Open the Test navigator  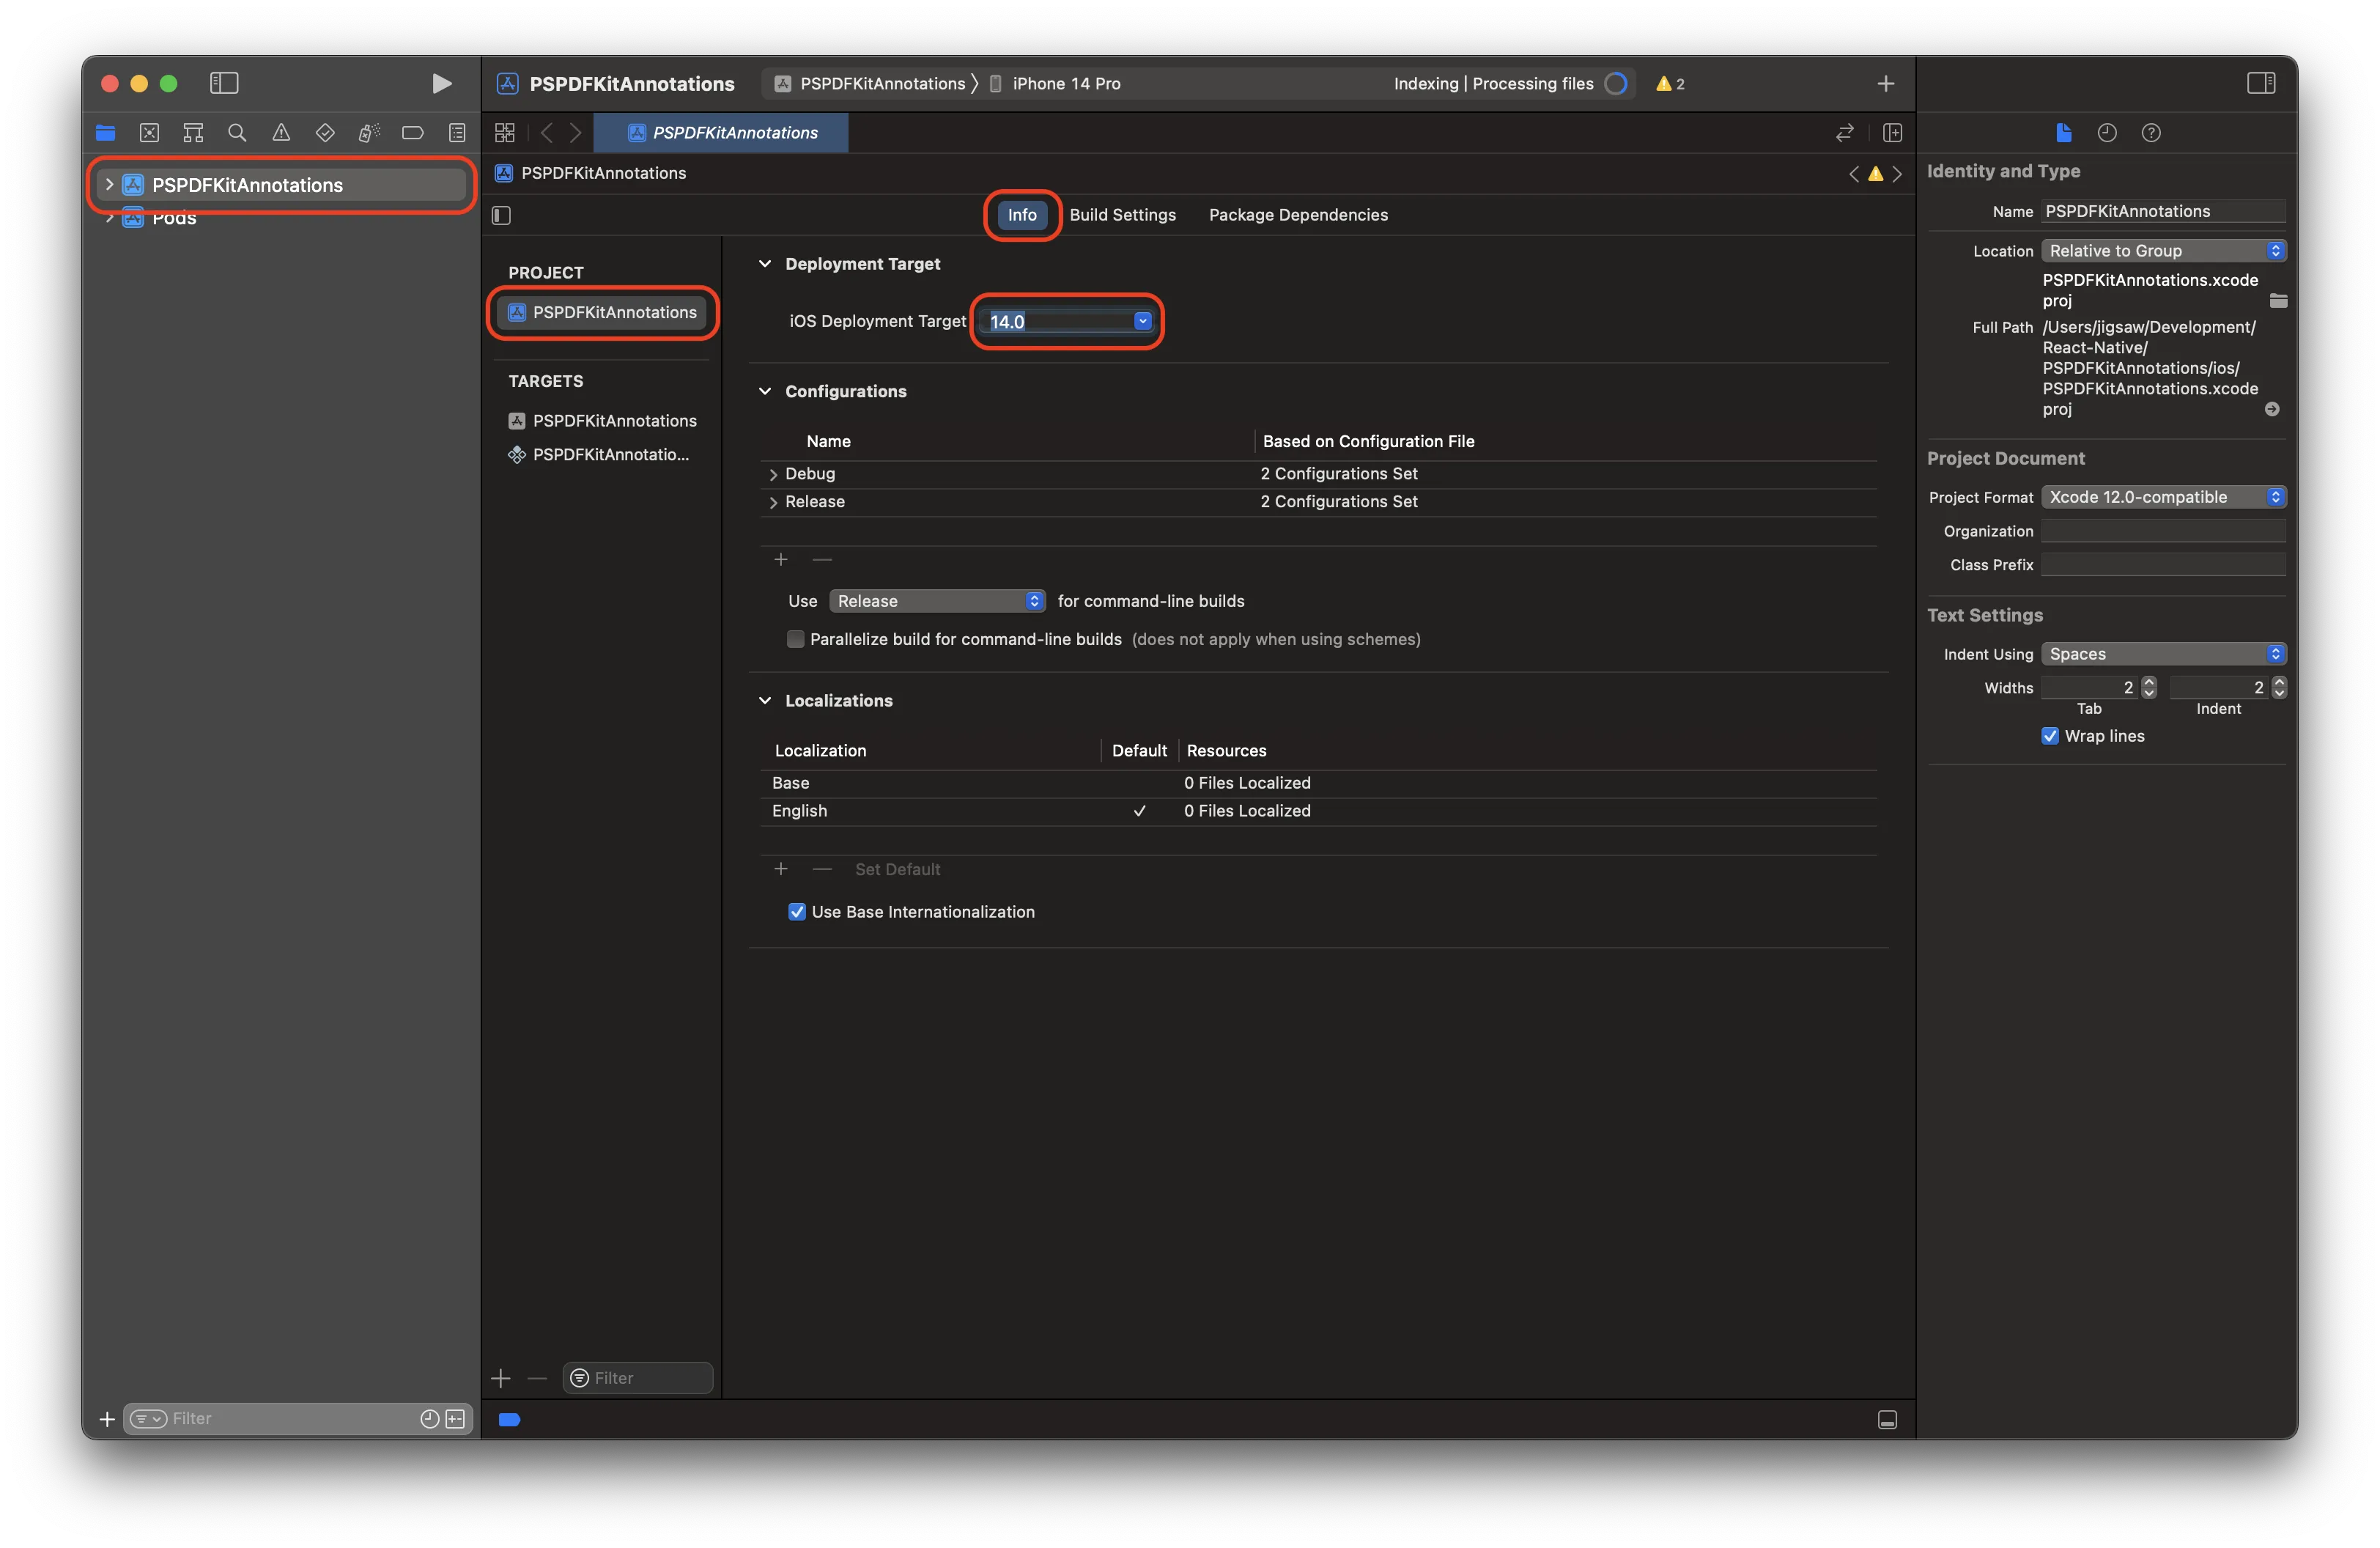pyautogui.click(x=324, y=132)
